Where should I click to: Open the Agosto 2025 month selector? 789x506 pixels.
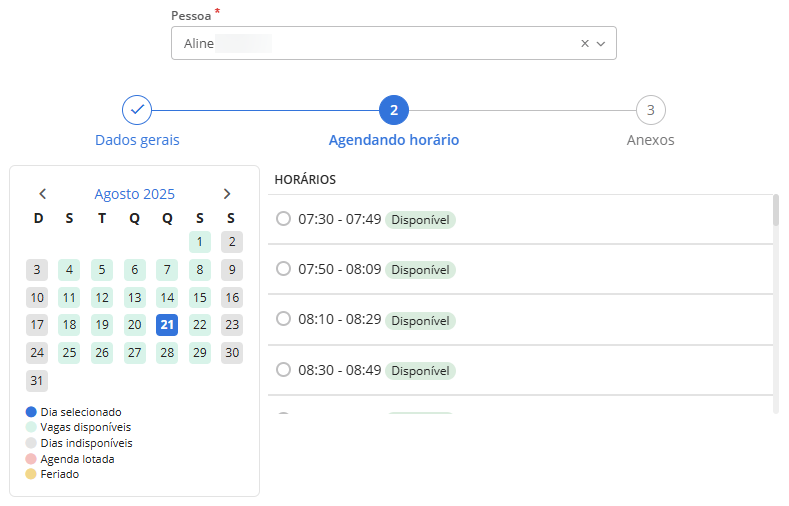coord(134,194)
